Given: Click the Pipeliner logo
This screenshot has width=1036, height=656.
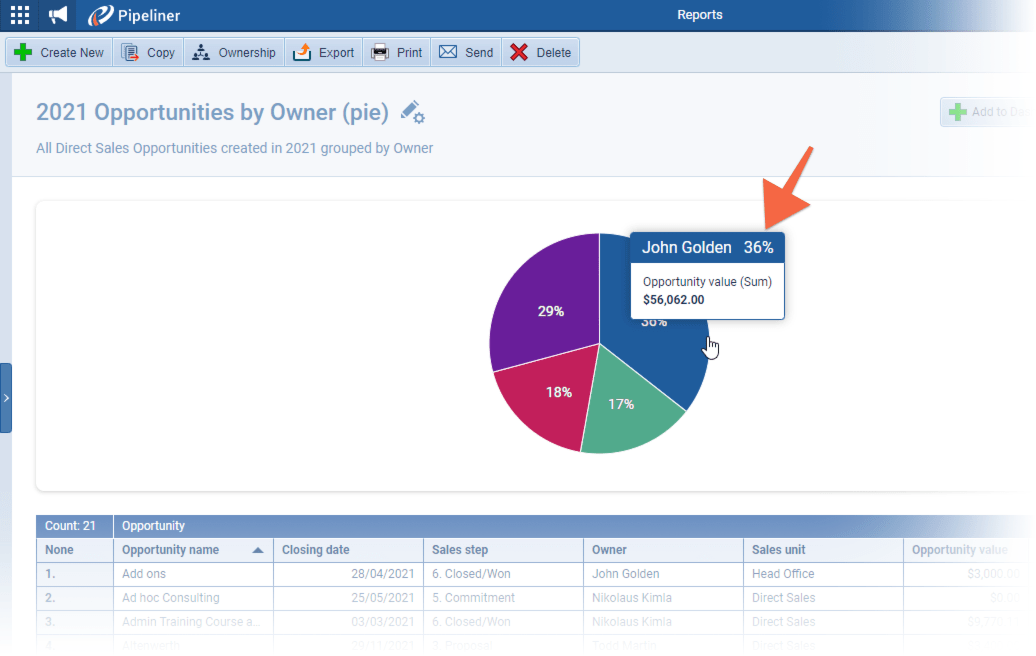Looking at the screenshot, I should pyautogui.click(x=133, y=15).
